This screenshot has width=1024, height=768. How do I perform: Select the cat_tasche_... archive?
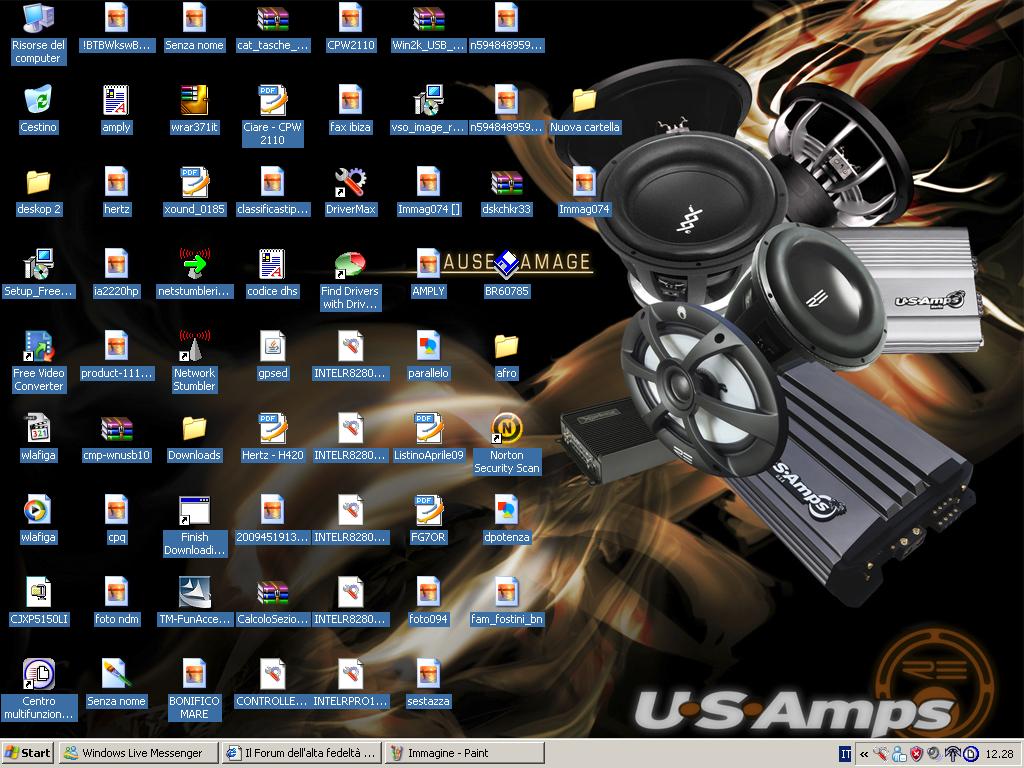(272, 27)
